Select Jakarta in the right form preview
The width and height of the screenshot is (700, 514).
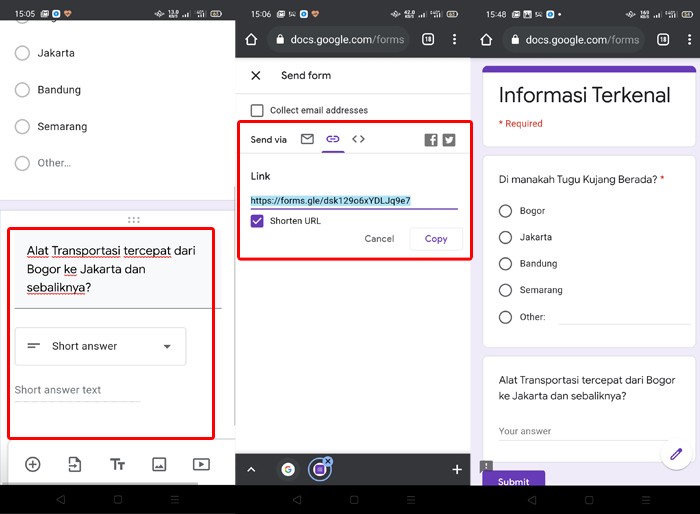pyautogui.click(x=505, y=237)
